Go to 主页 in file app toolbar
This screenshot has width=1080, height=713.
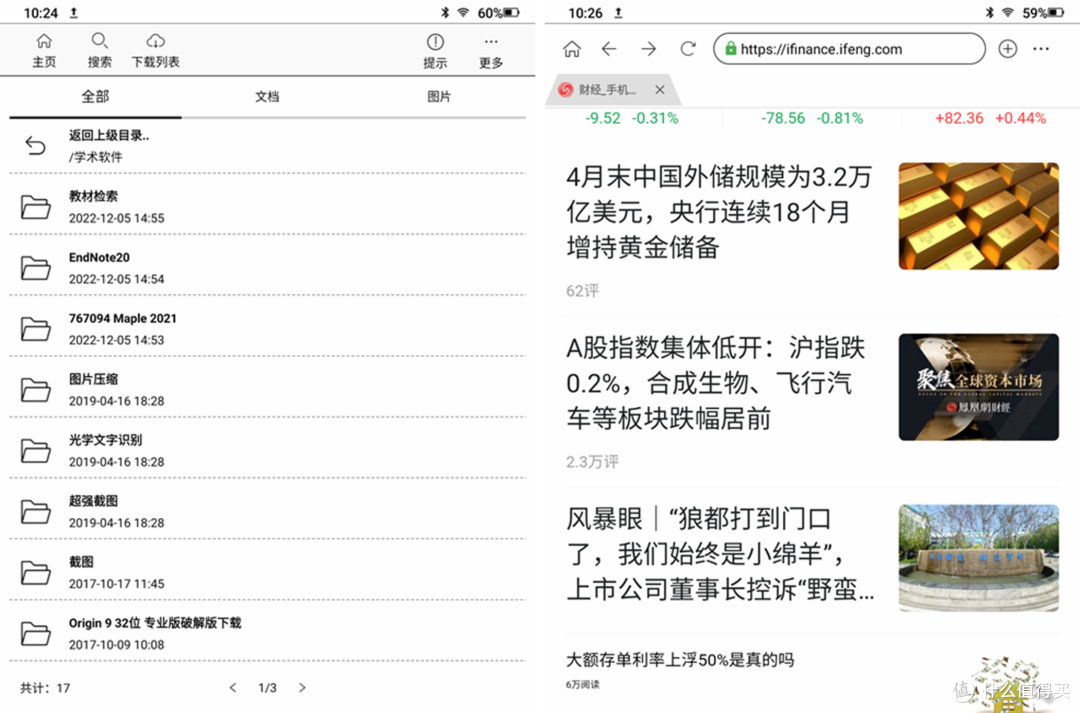click(44, 50)
